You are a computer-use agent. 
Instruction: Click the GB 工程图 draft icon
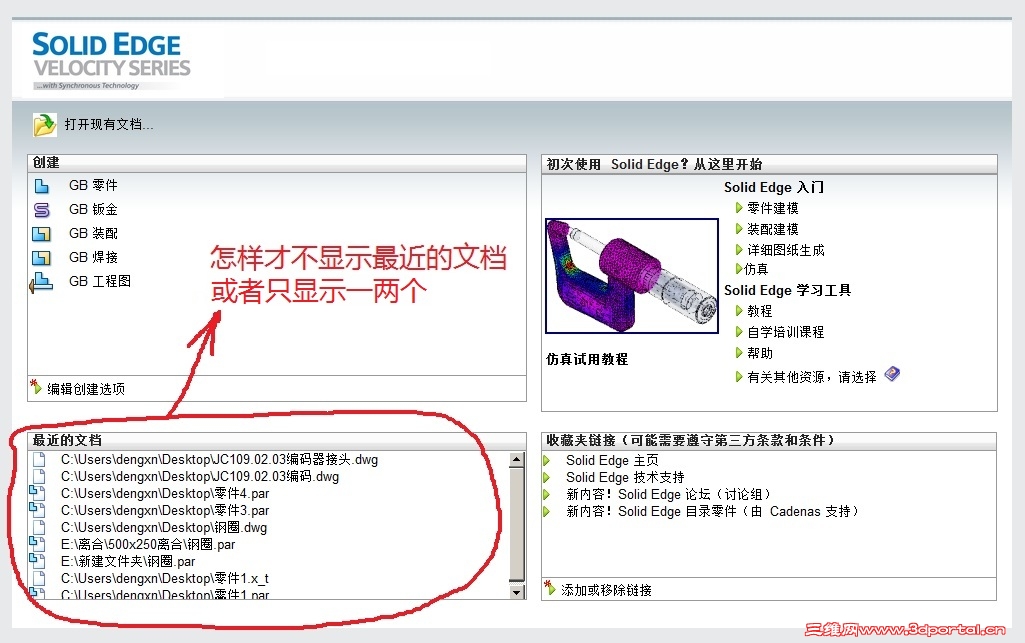click(x=41, y=282)
